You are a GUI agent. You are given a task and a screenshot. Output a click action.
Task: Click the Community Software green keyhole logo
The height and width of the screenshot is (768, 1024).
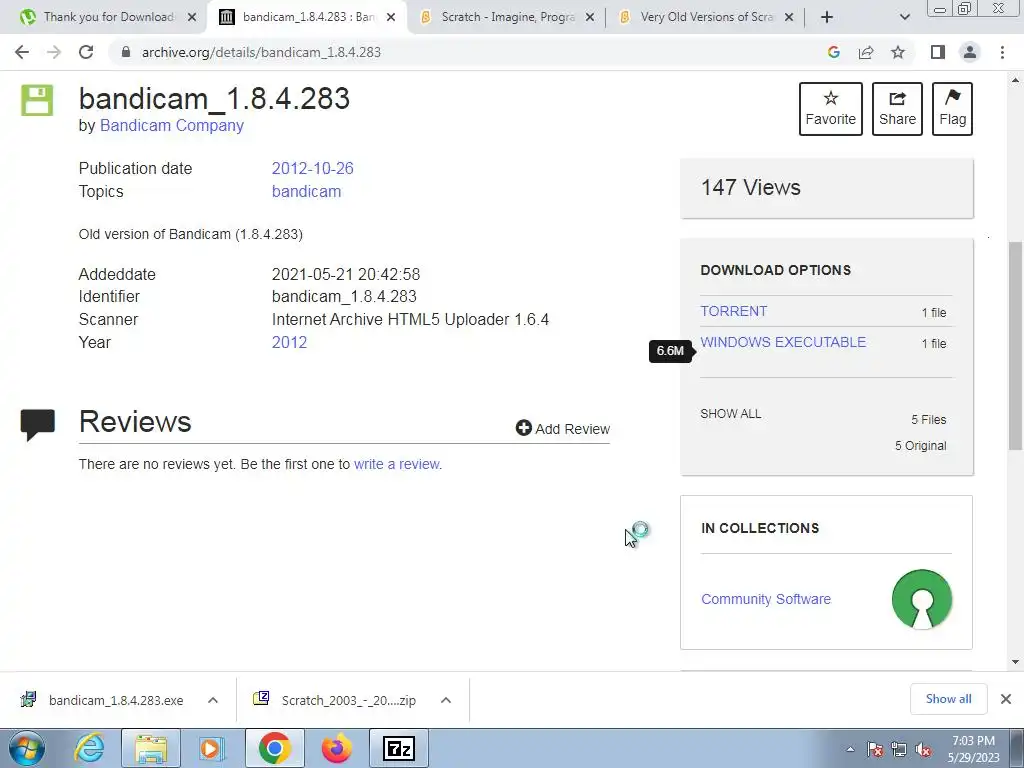(x=922, y=599)
